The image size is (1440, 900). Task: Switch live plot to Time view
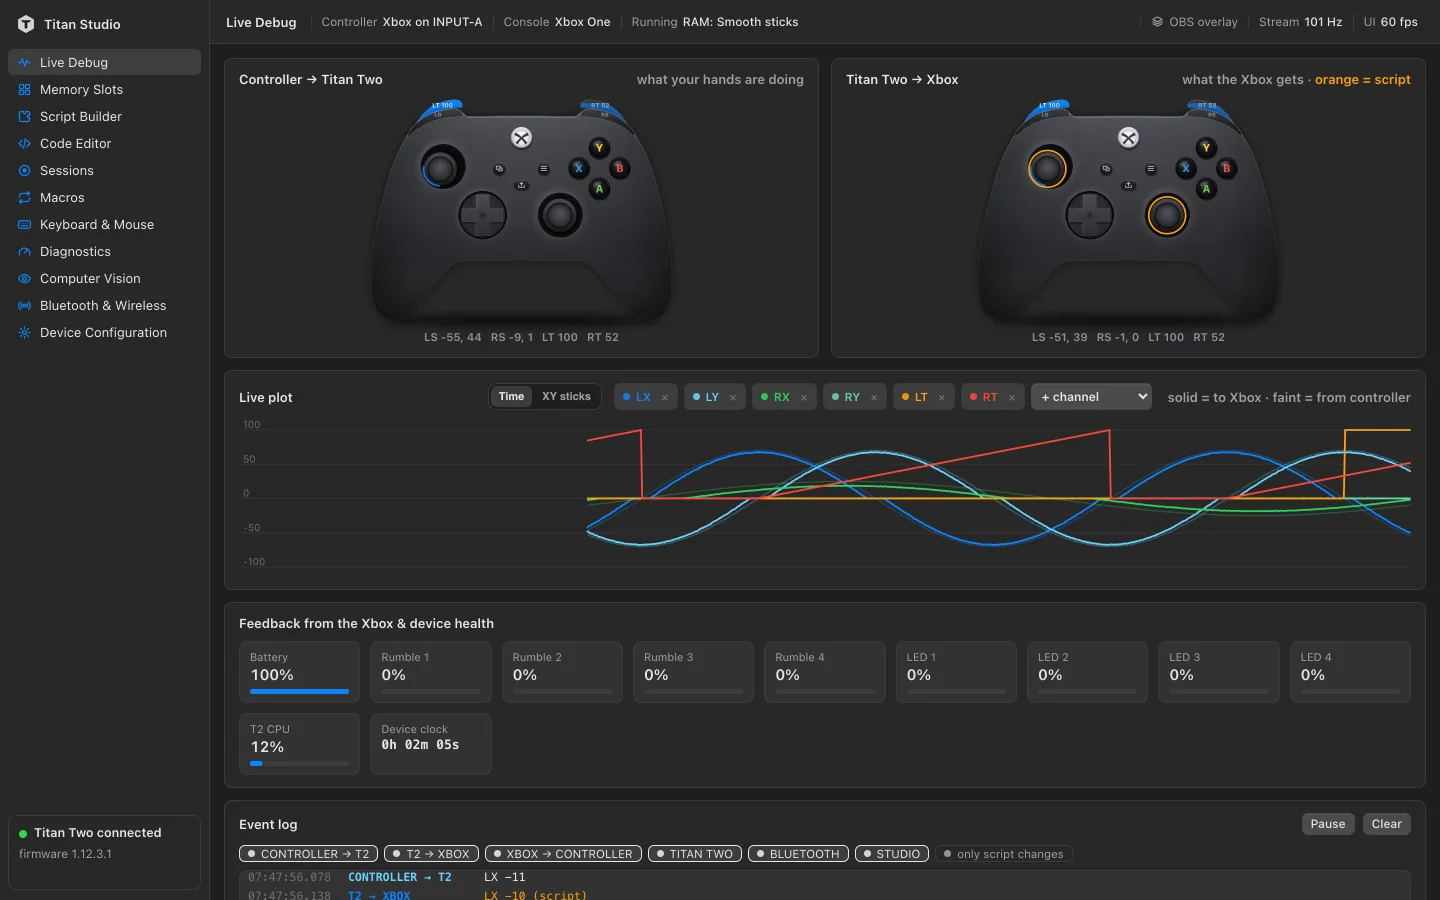pos(511,397)
